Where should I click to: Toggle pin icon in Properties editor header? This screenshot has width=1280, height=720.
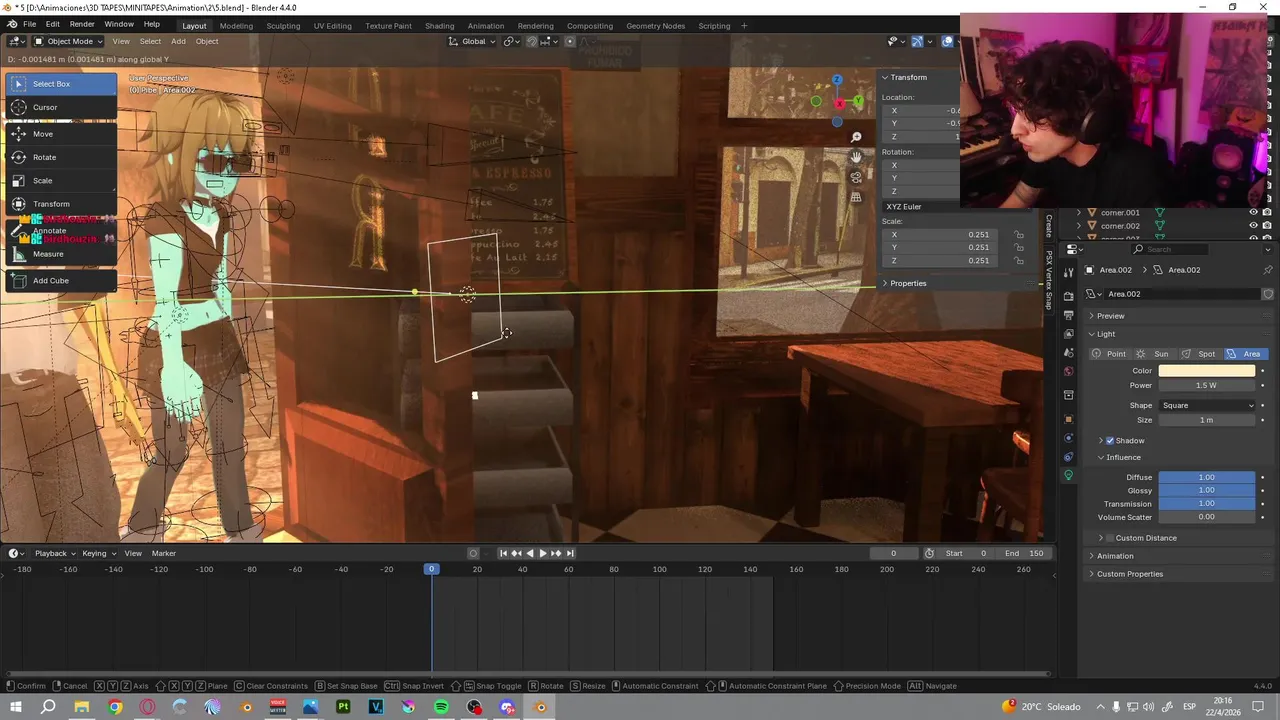click(1268, 270)
